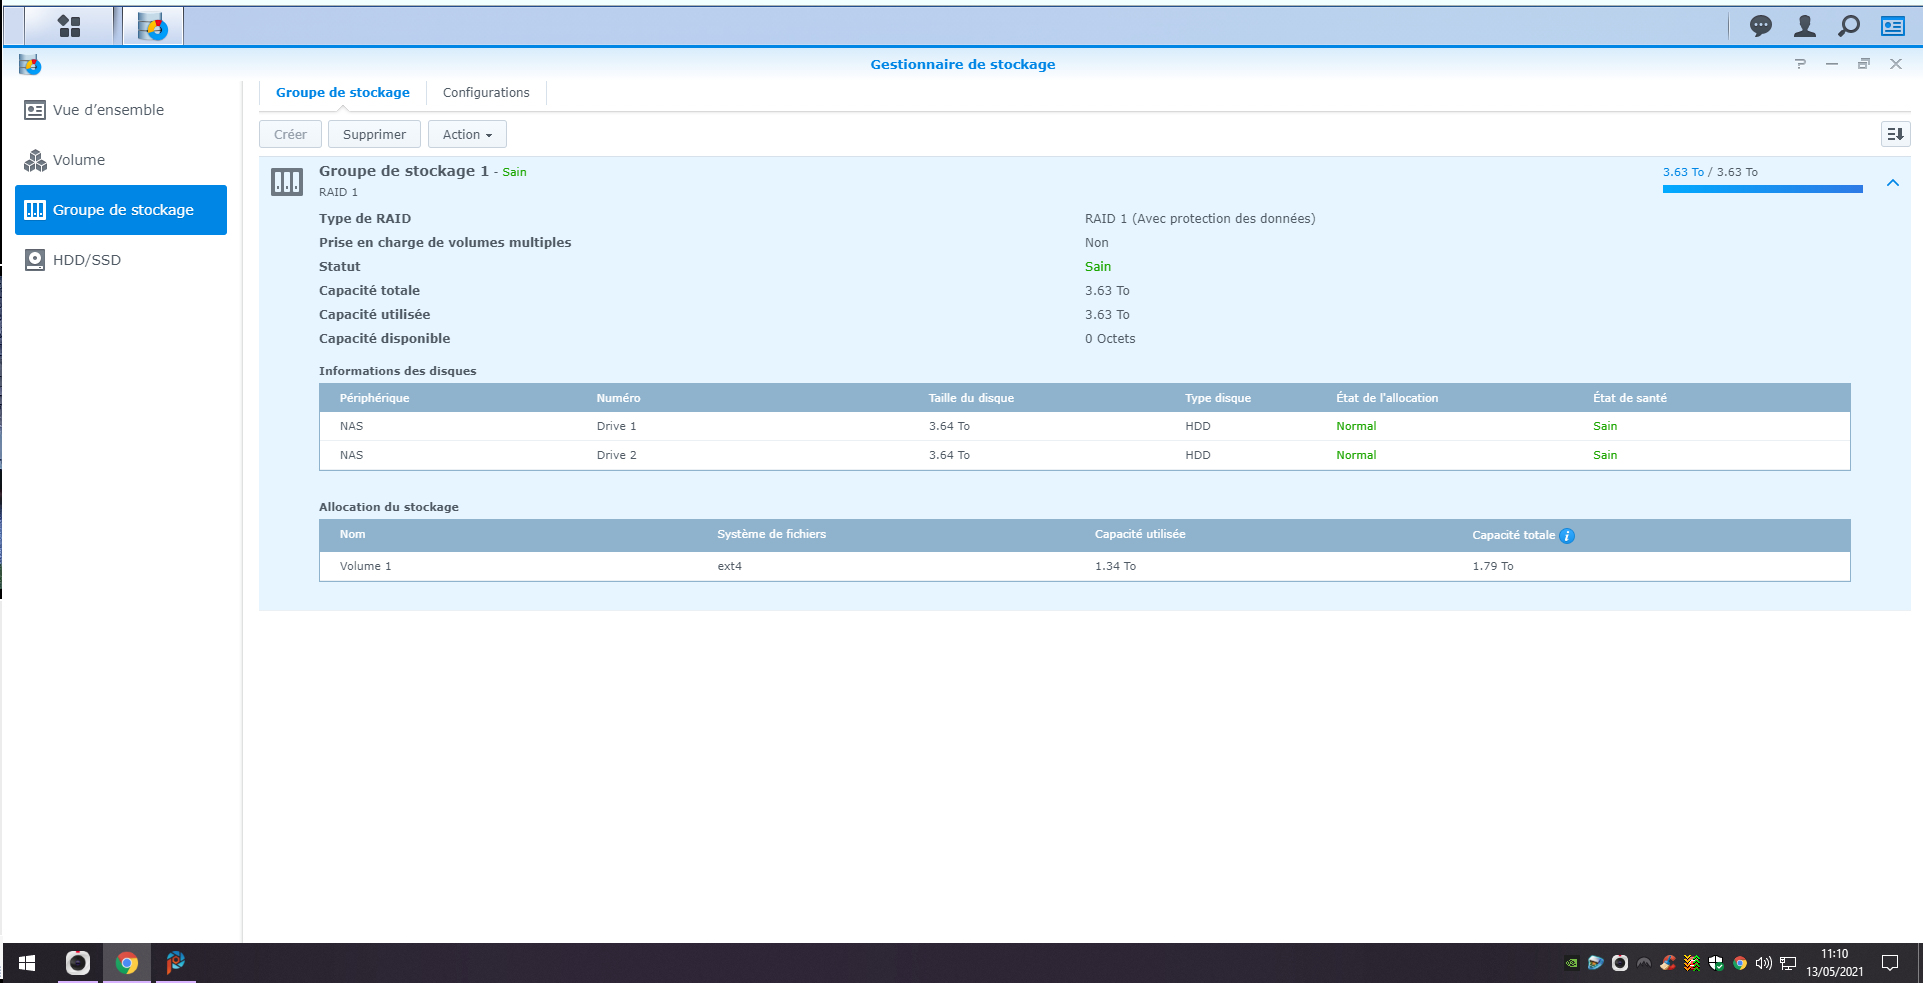Open the DSM main menu icon

coord(69,26)
